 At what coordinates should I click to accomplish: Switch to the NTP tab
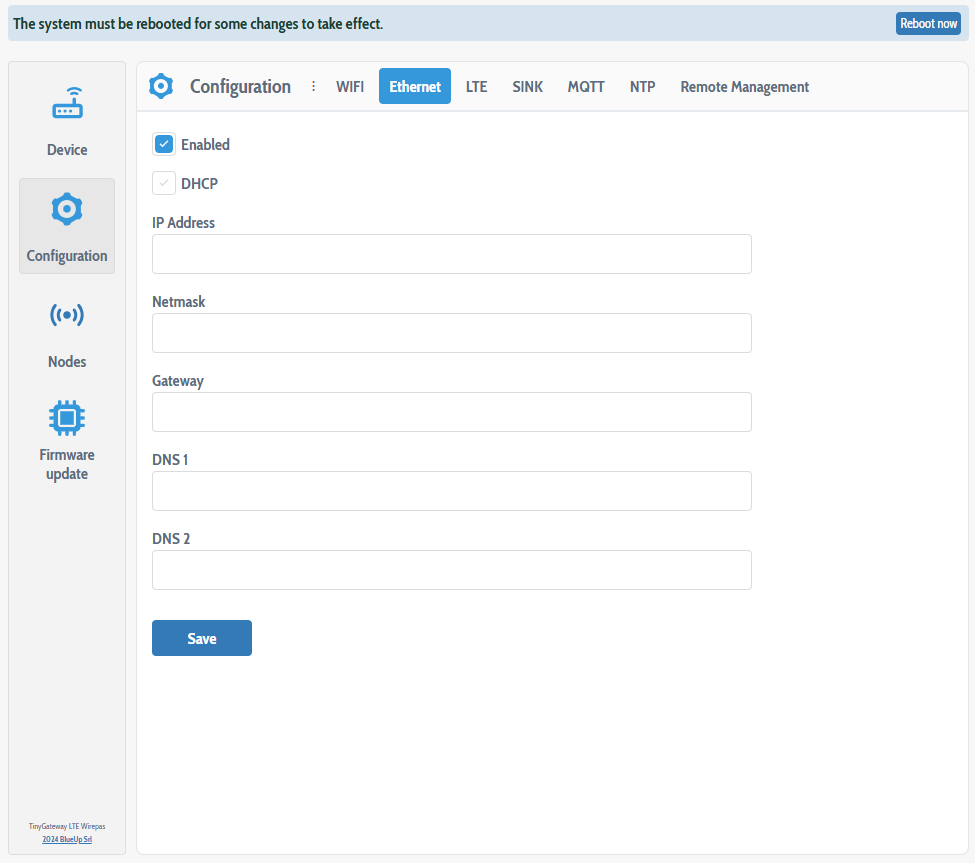click(642, 87)
